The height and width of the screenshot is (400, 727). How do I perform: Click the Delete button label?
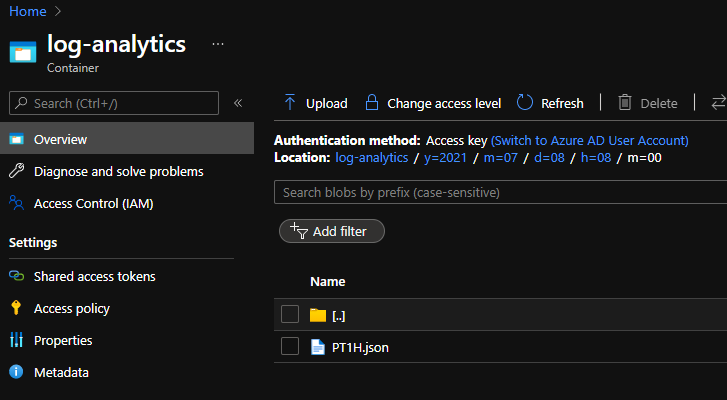click(659, 103)
